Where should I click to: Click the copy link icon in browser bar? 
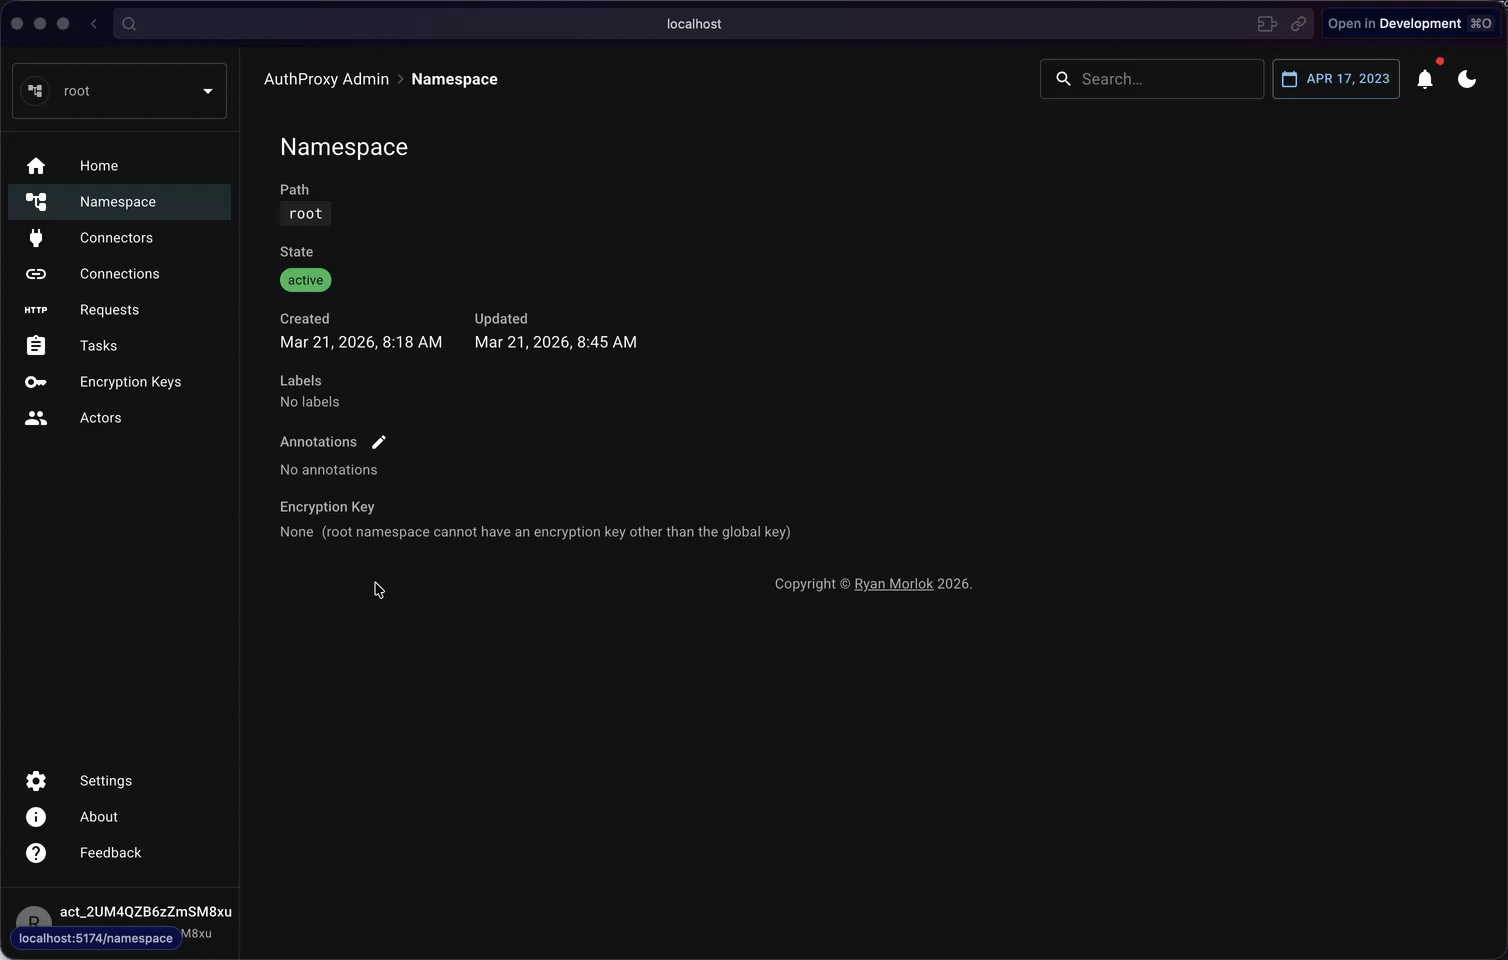point(1298,24)
